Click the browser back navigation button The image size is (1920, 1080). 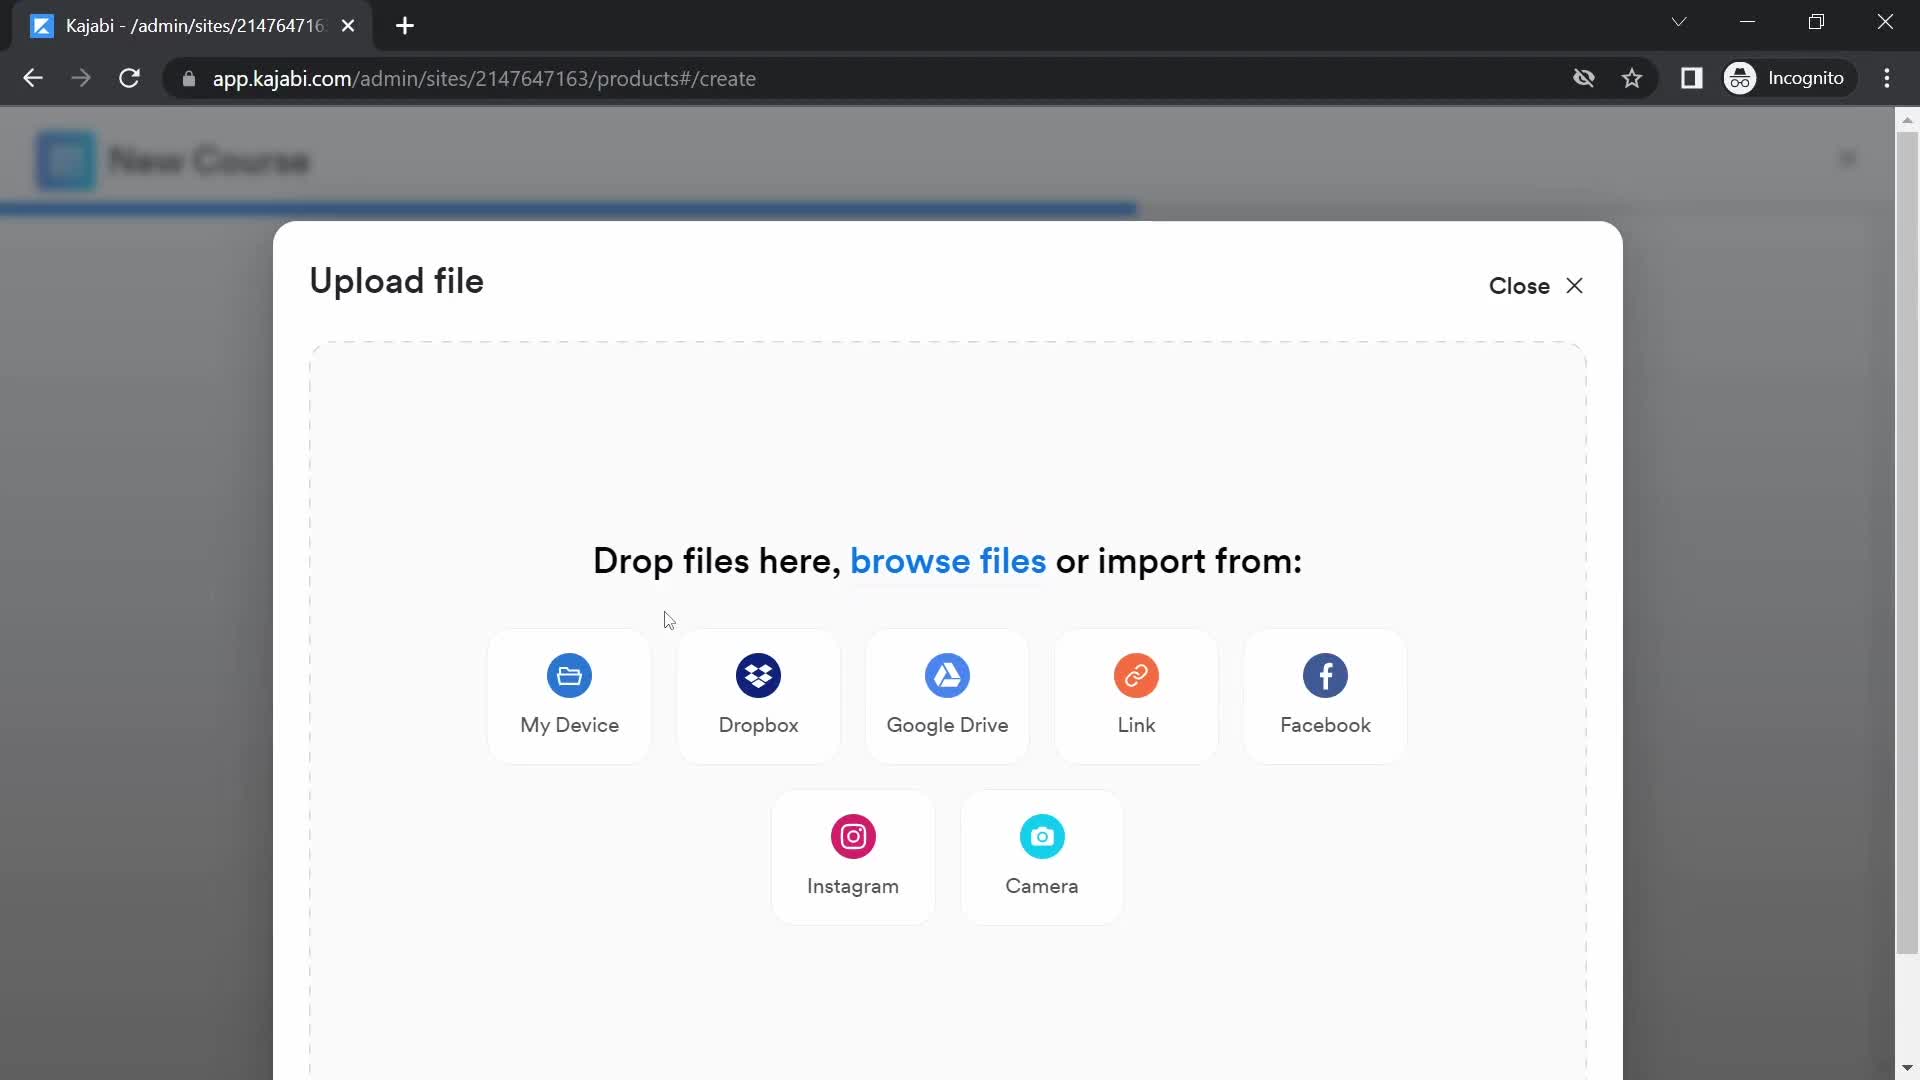32,79
